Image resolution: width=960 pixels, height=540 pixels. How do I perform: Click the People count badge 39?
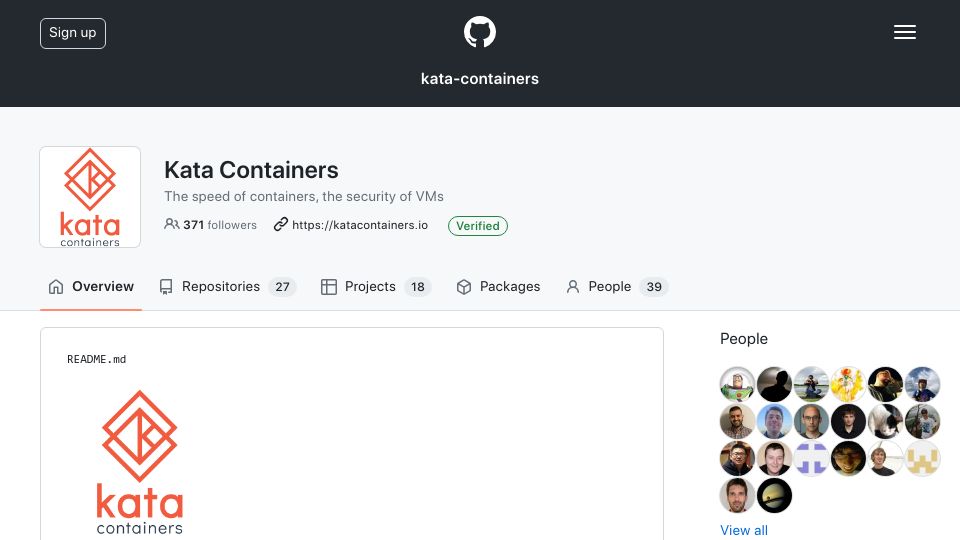tap(654, 287)
